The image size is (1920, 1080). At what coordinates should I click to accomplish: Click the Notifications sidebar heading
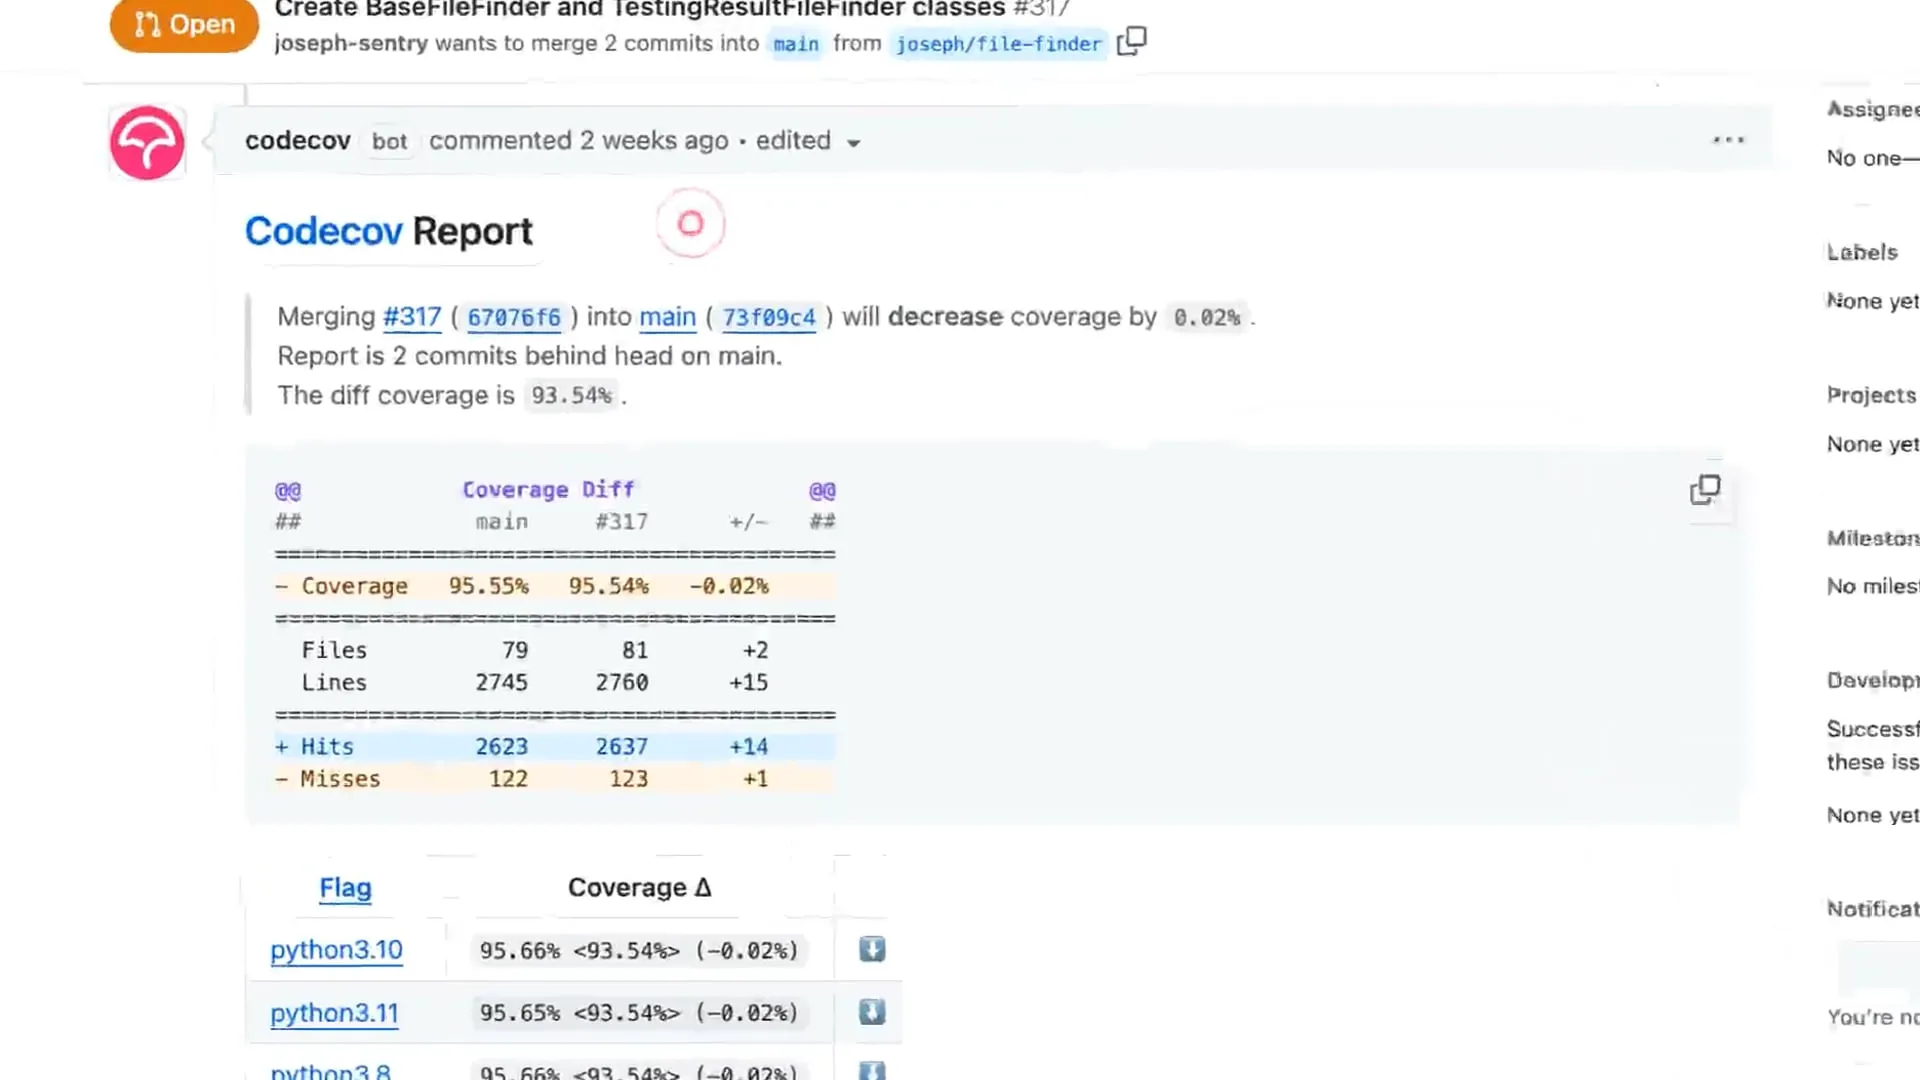pos(1873,909)
